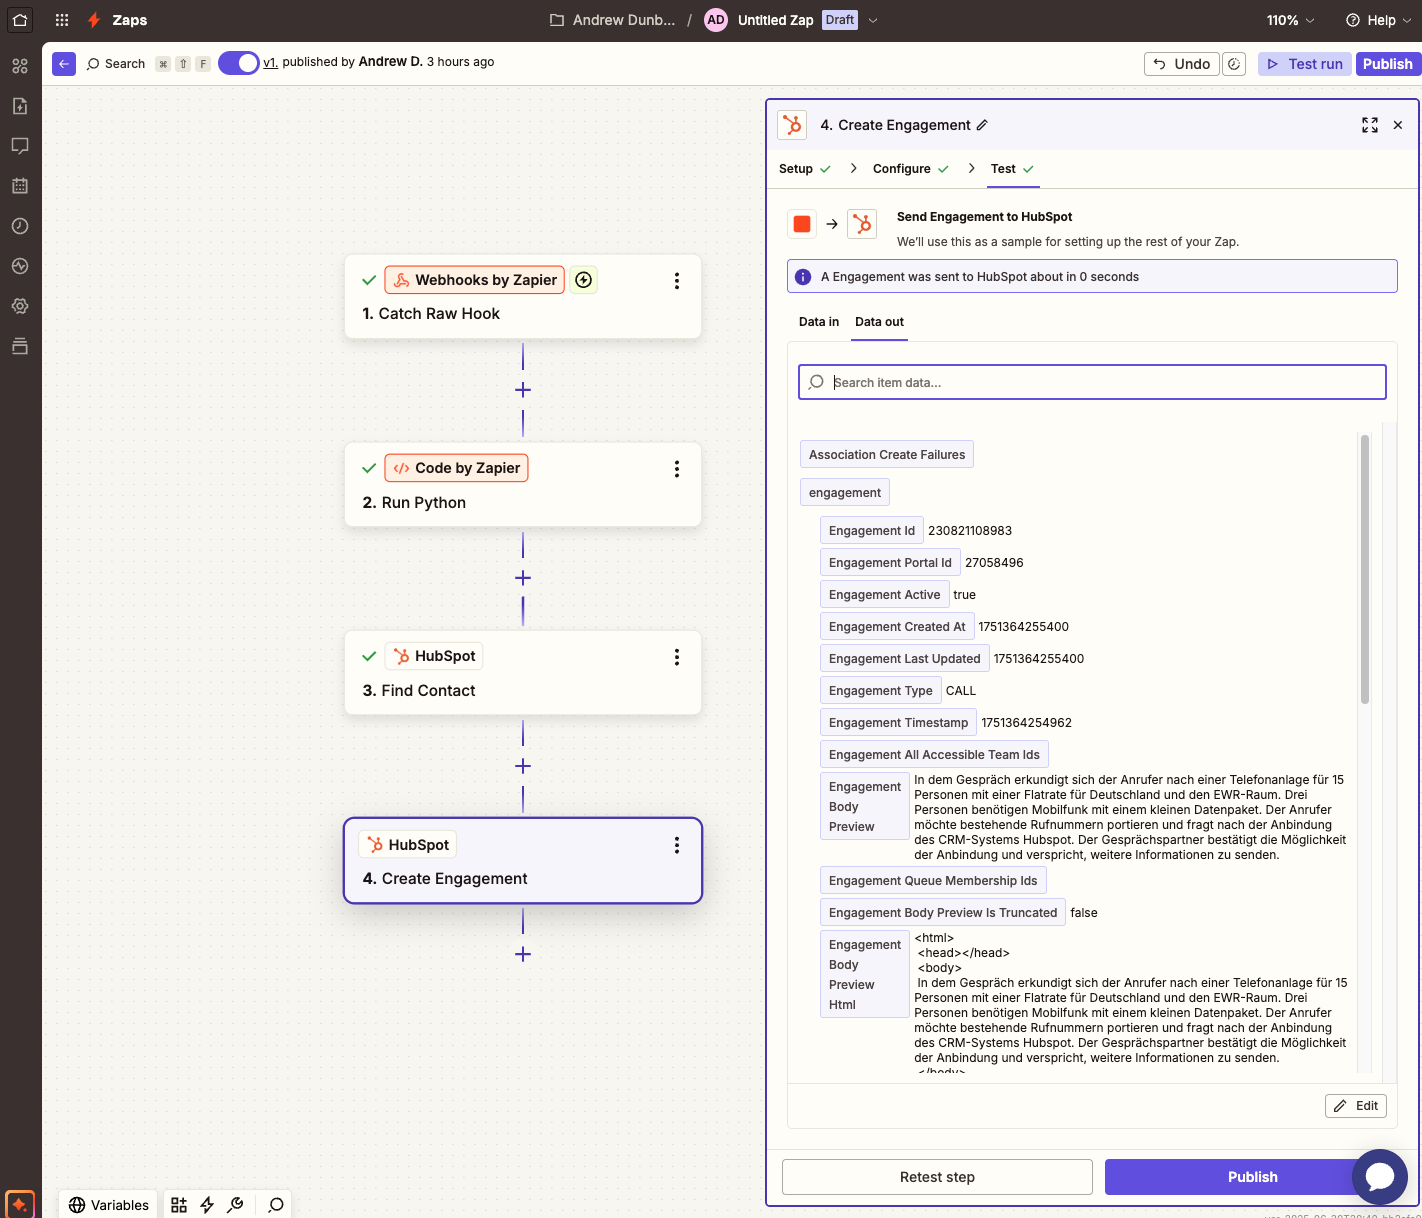Close the Create Engagement panel
This screenshot has height=1218, width=1422.
1398,125
